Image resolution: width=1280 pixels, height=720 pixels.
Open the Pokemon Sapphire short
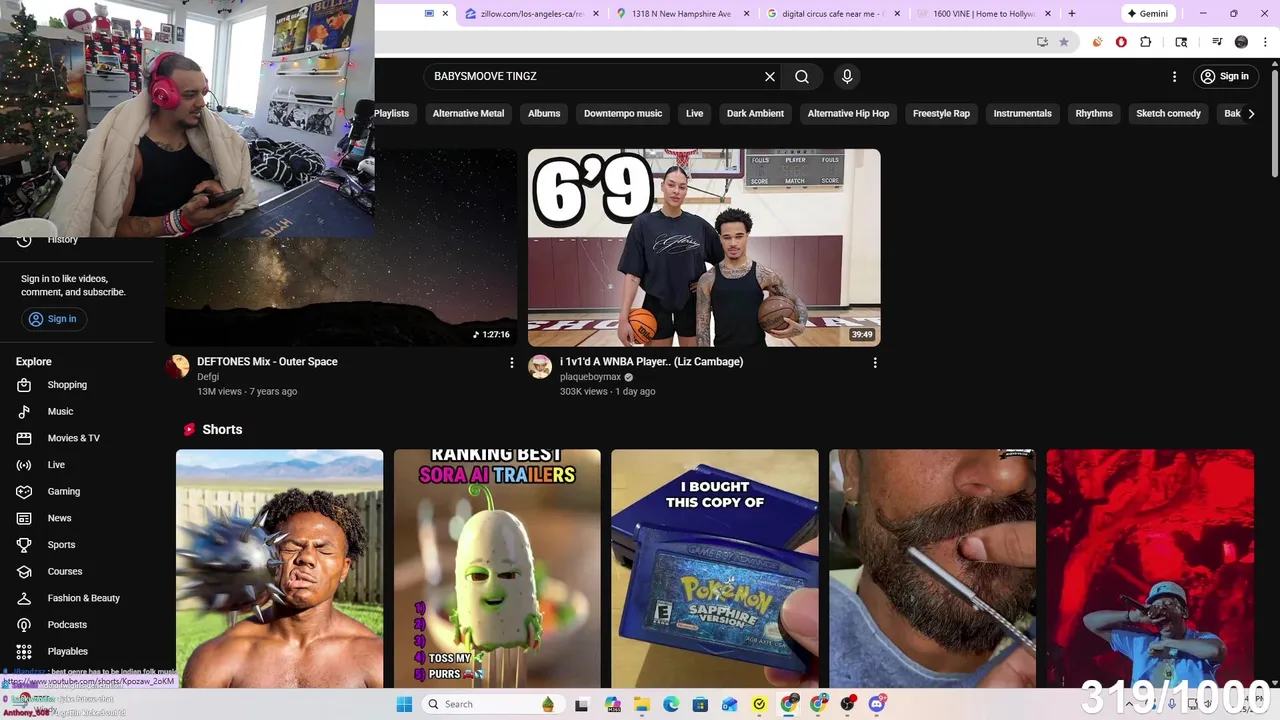[x=715, y=568]
